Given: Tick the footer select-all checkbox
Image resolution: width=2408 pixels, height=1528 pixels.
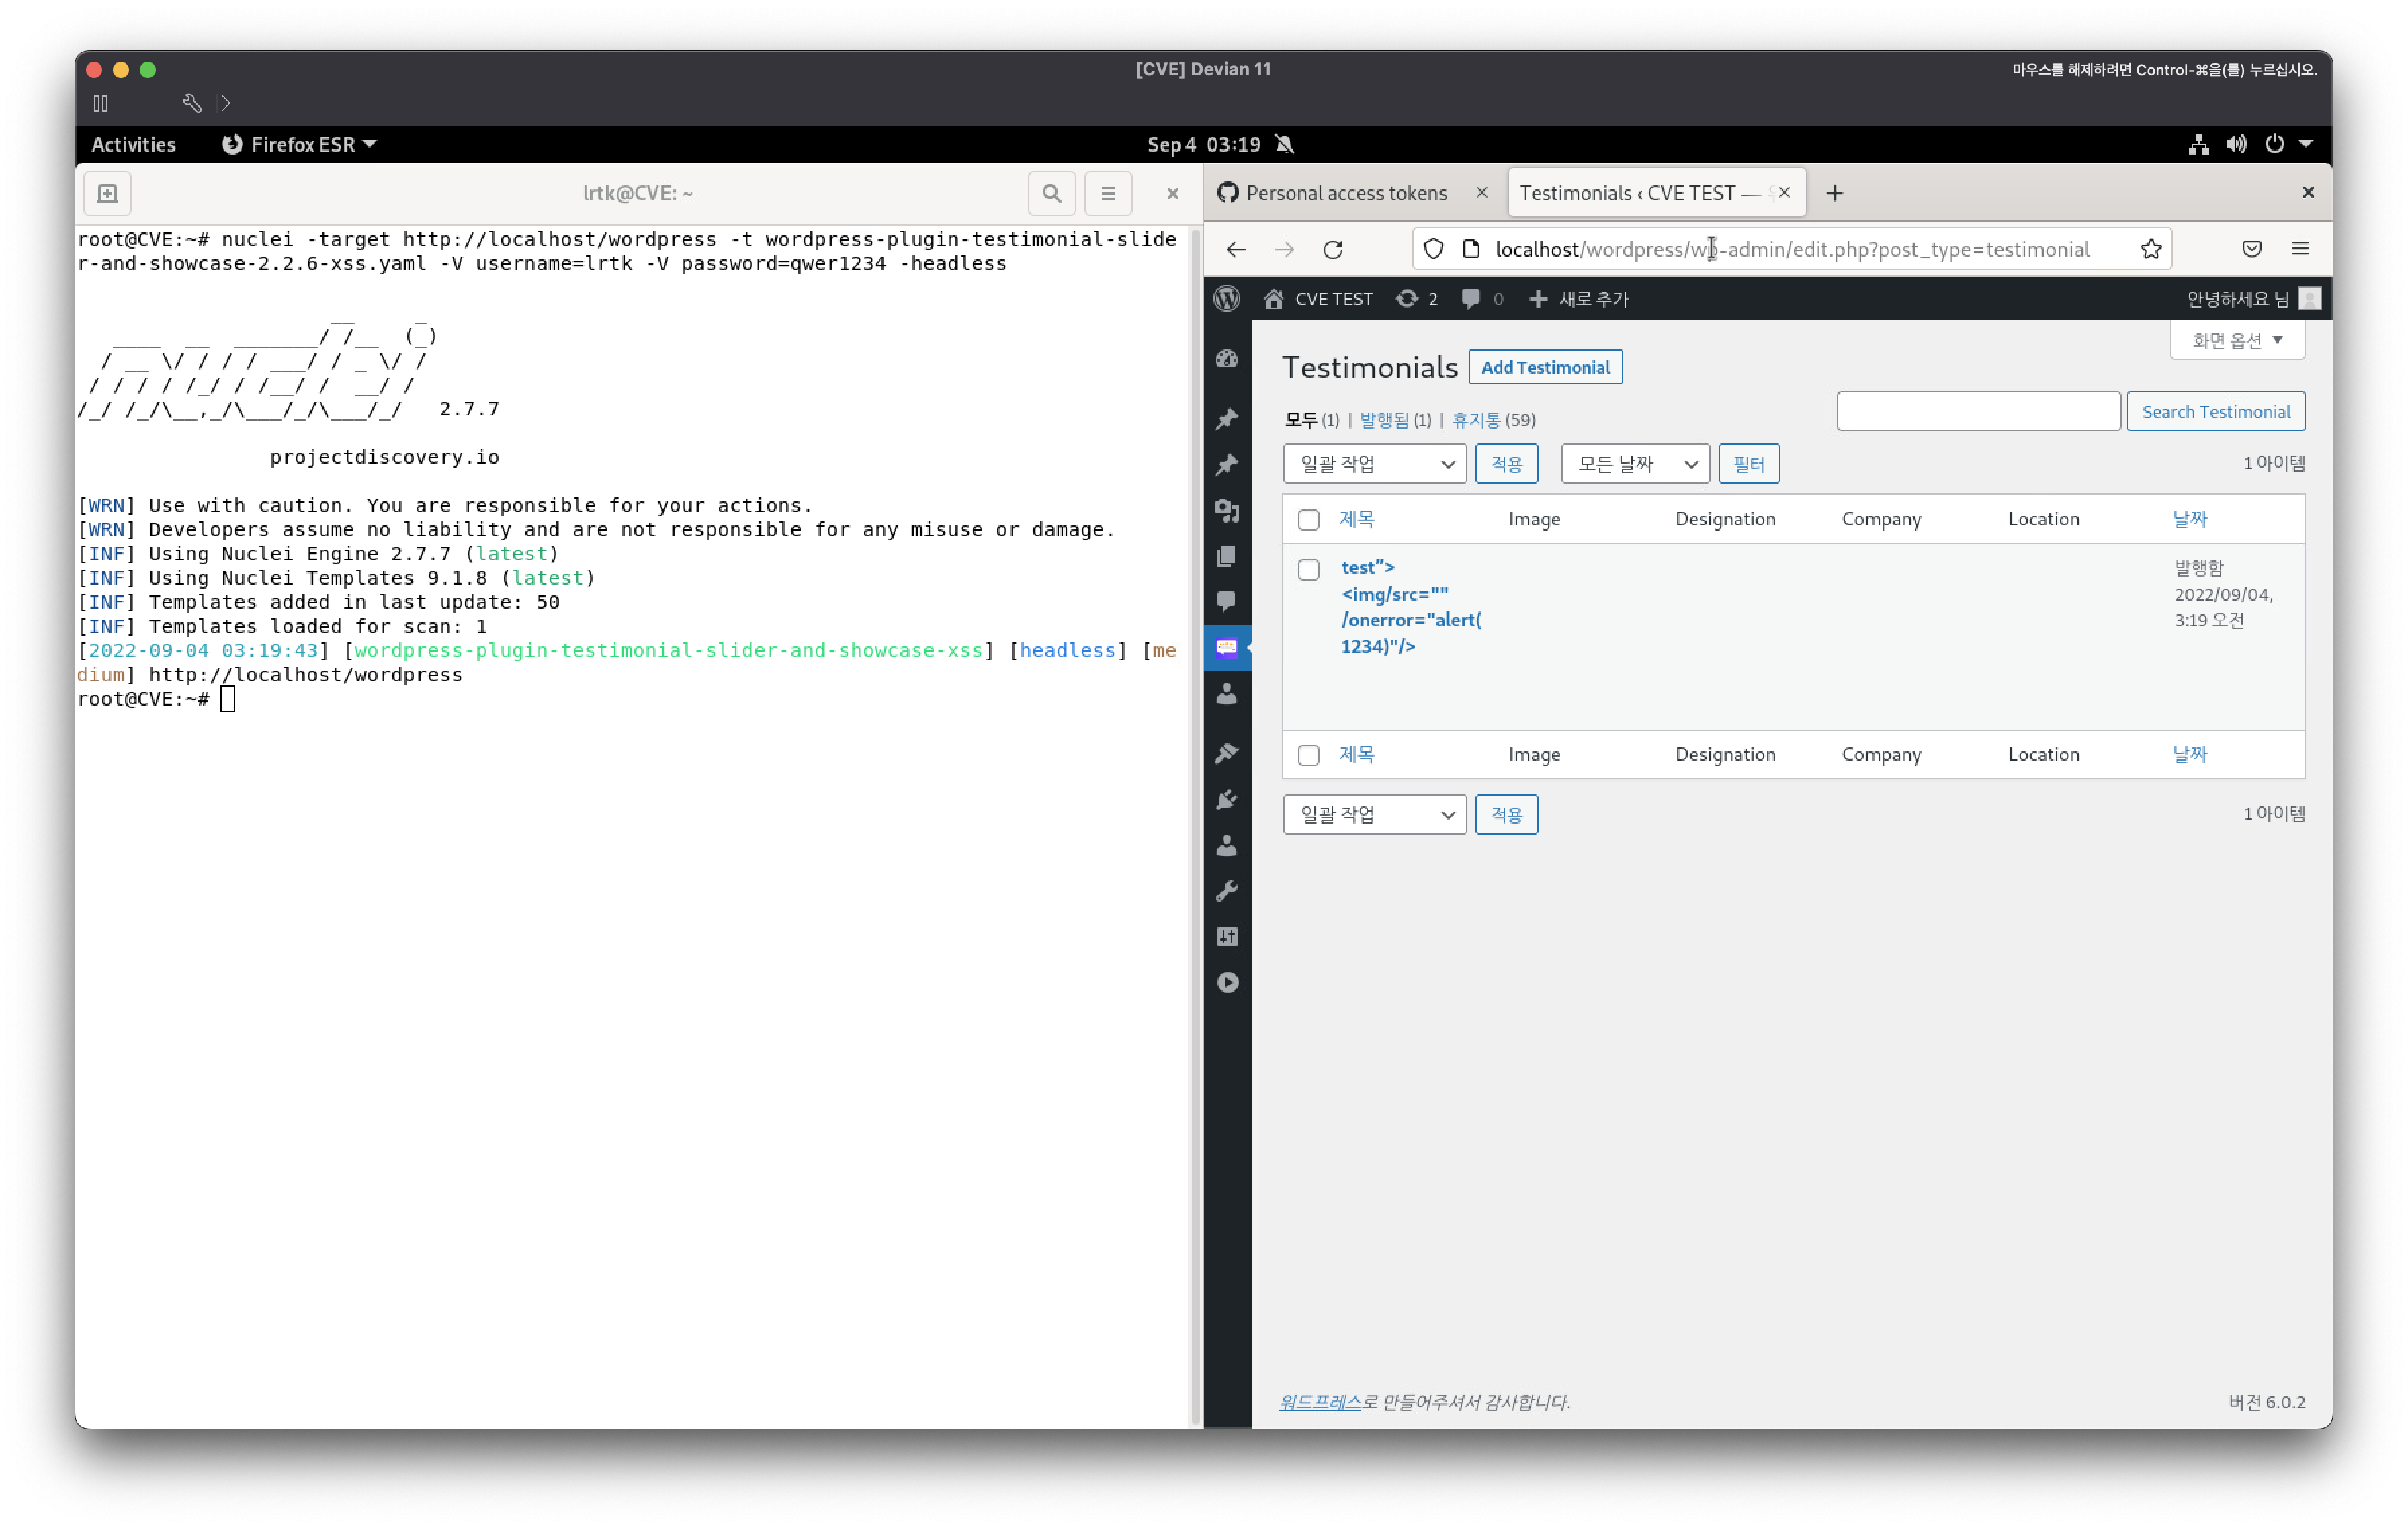Looking at the screenshot, I should [x=1308, y=755].
